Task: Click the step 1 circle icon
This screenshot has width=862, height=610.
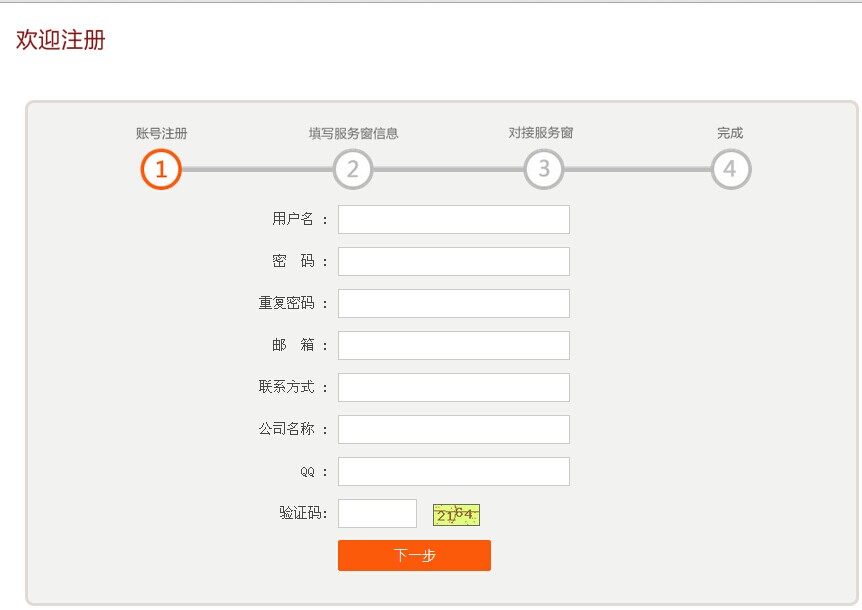Action: coord(161,169)
